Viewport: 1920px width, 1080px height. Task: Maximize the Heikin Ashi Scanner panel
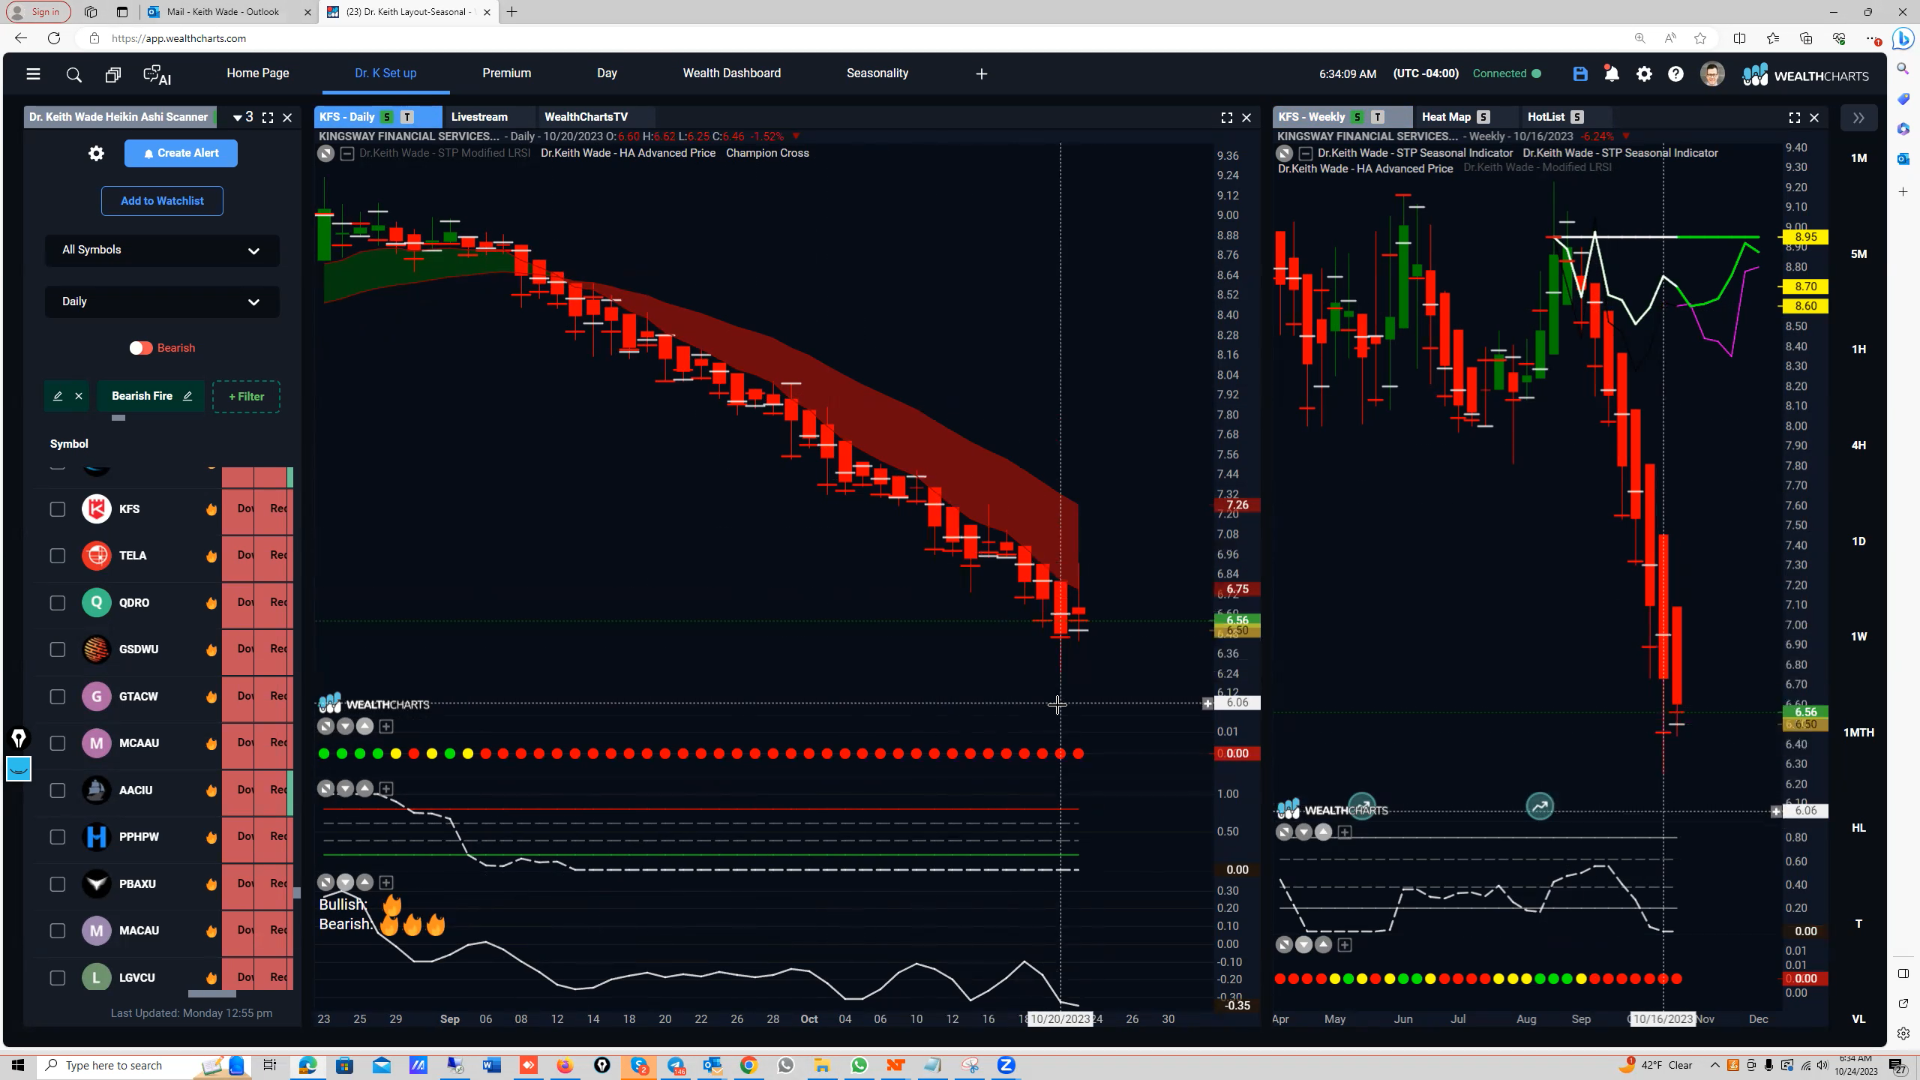pyautogui.click(x=268, y=117)
